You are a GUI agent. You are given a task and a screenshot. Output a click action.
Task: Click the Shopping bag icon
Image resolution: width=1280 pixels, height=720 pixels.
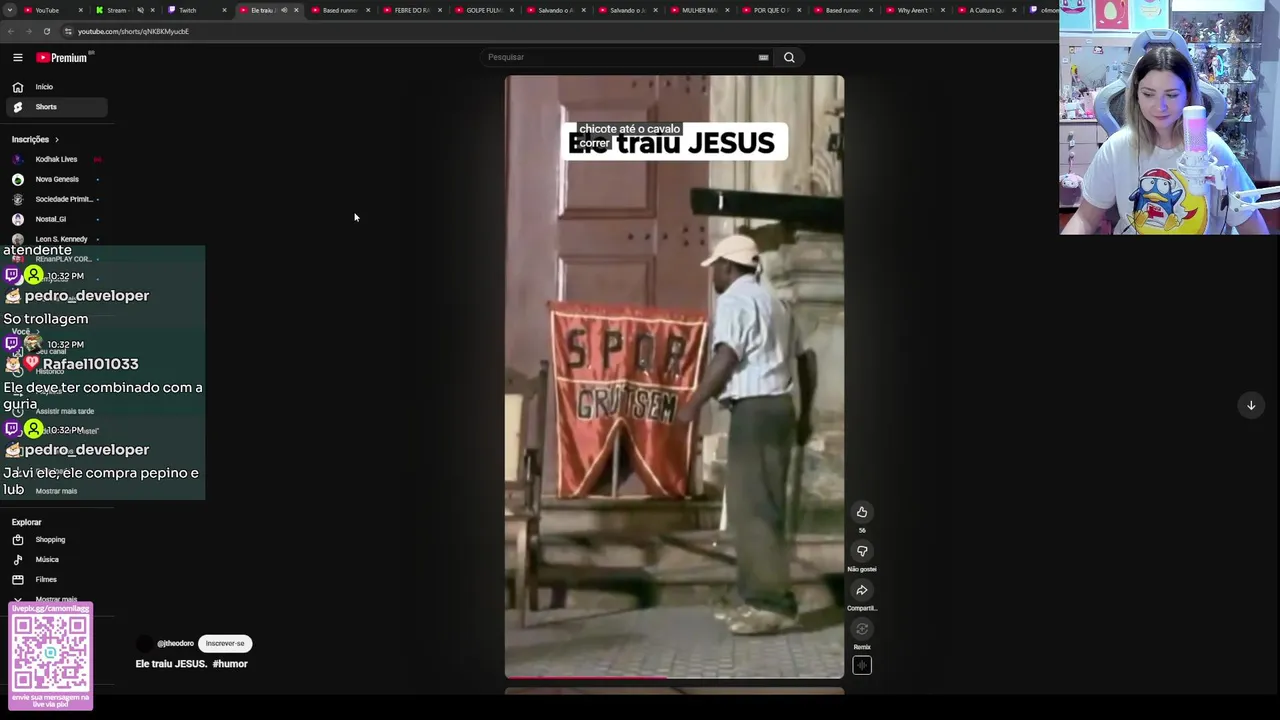click(x=17, y=540)
